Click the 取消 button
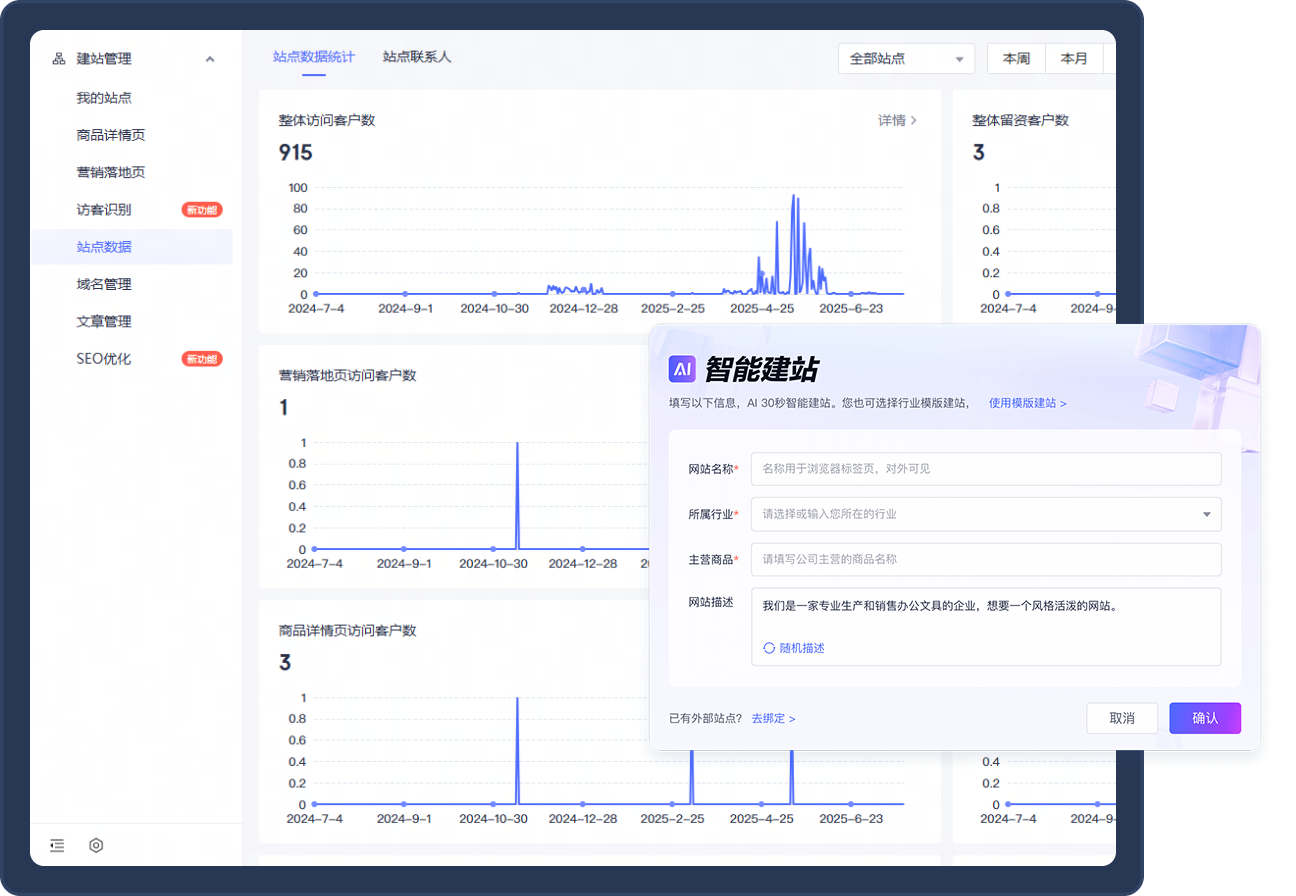The width and height of the screenshot is (1296, 896). pyautogui.click(x=1122, y=718)
